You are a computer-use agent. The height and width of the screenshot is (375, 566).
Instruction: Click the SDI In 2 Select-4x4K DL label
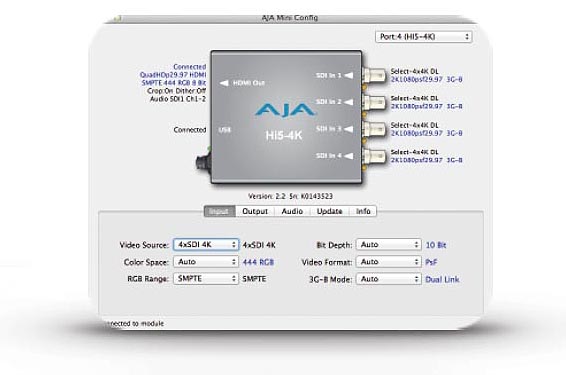coord(414,98)
